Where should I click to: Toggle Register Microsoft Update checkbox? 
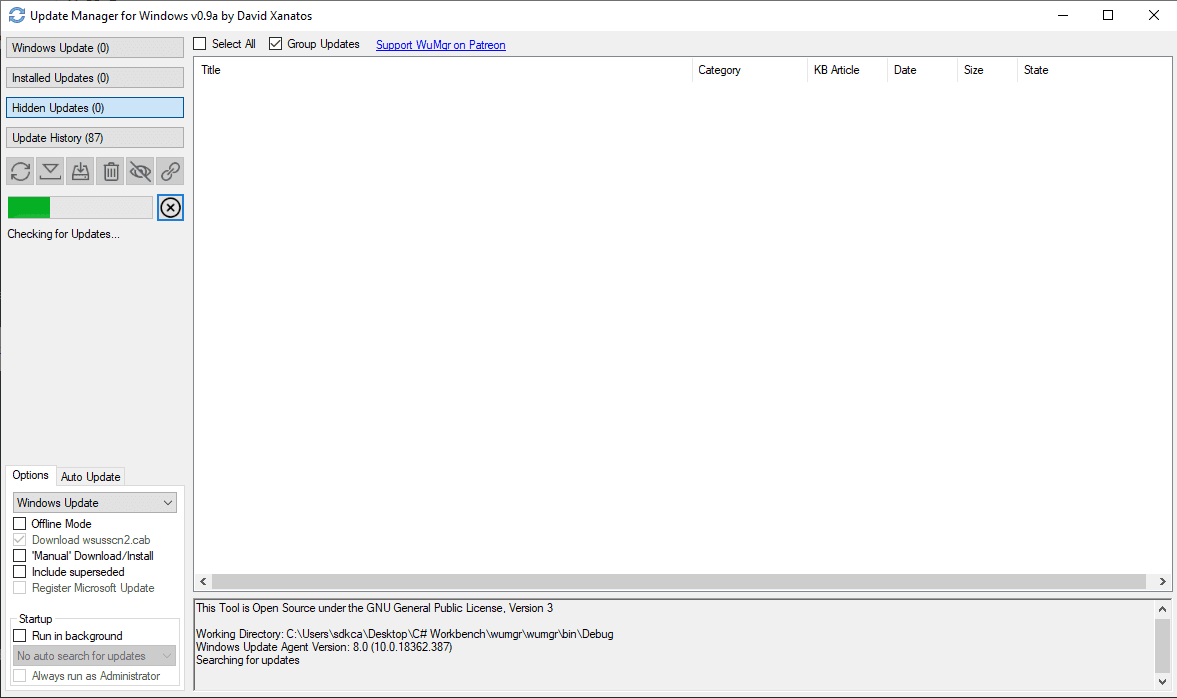(x=20, y=588)
